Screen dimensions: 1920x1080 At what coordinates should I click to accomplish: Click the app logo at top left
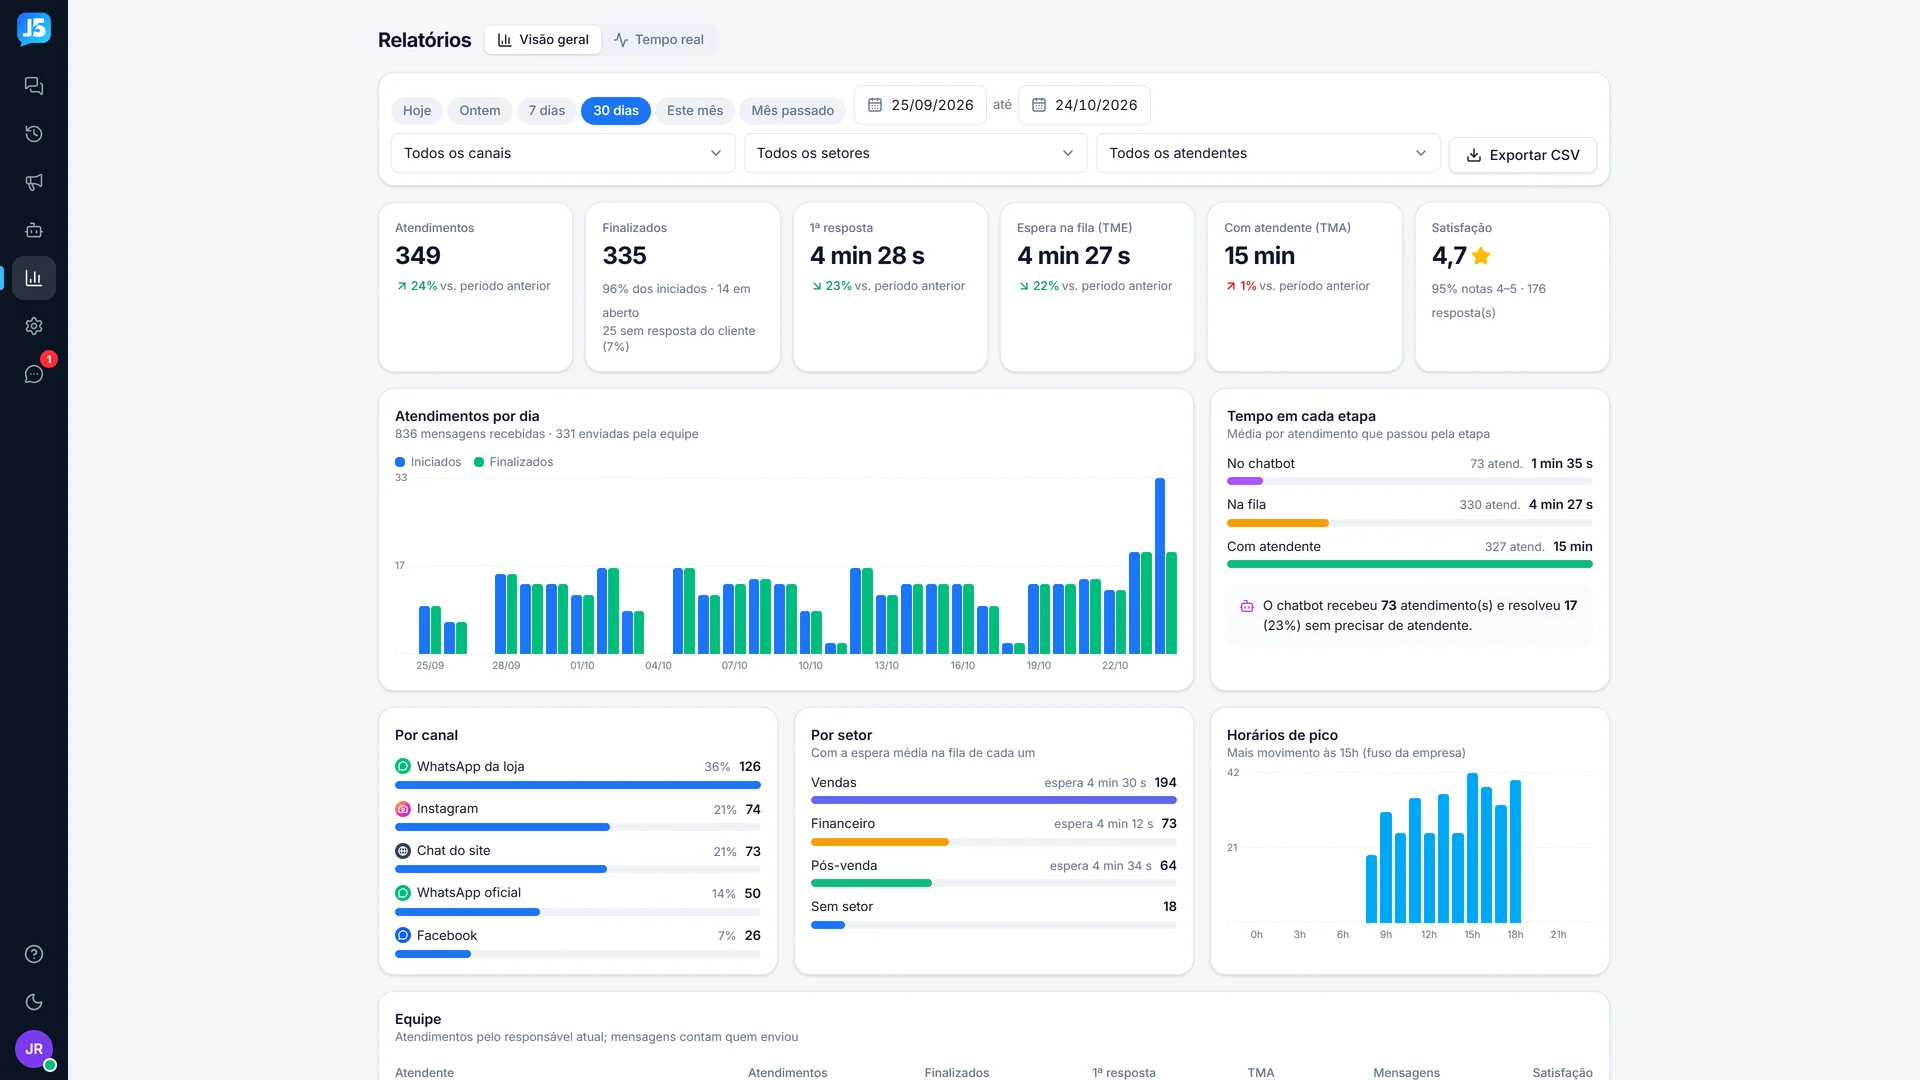34,29
